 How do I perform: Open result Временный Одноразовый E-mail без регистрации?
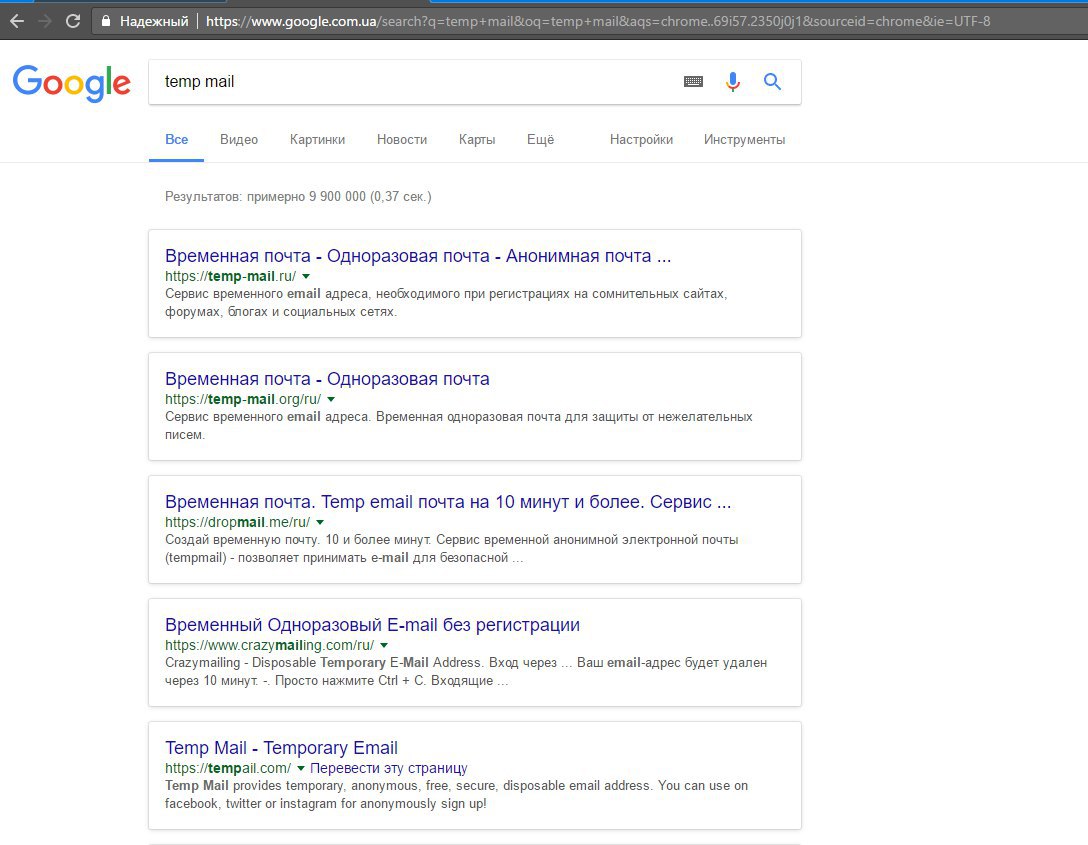(x=372, y=625)
